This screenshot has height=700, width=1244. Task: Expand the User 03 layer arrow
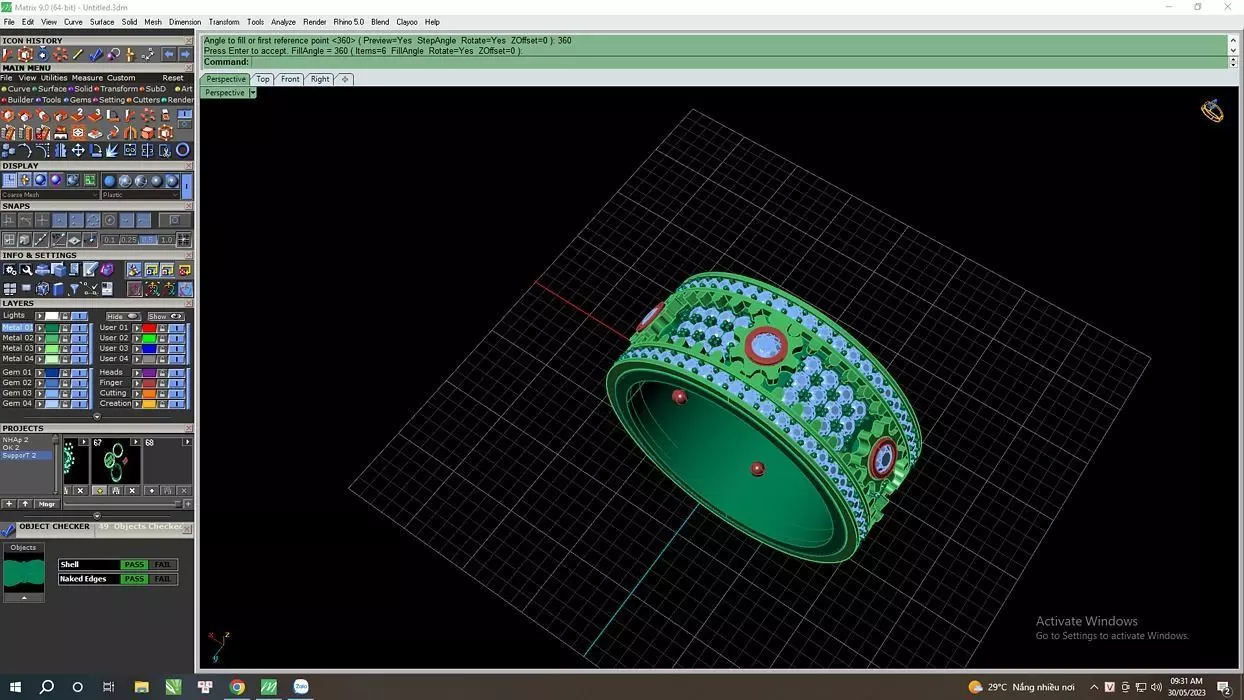[137, 348]
